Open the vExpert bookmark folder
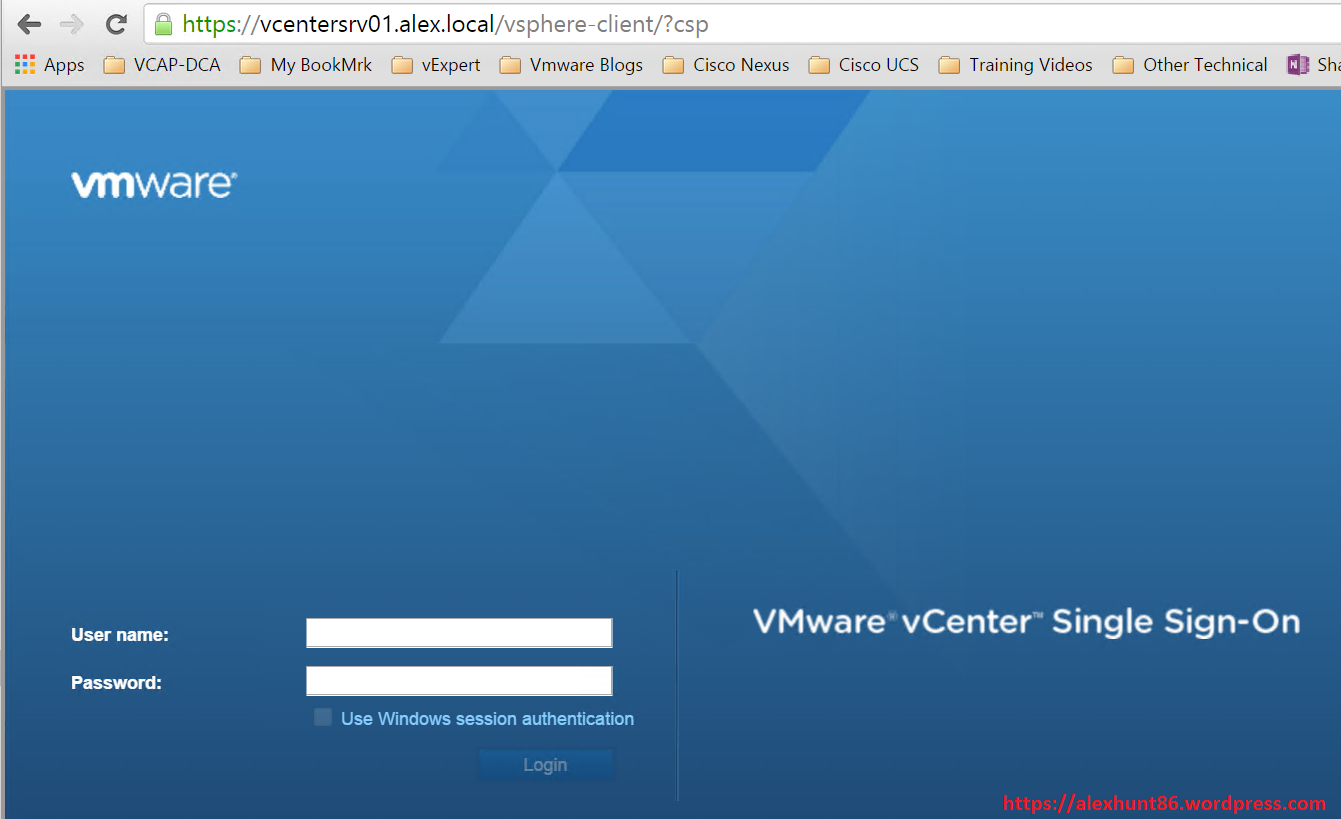 (436, 65)
